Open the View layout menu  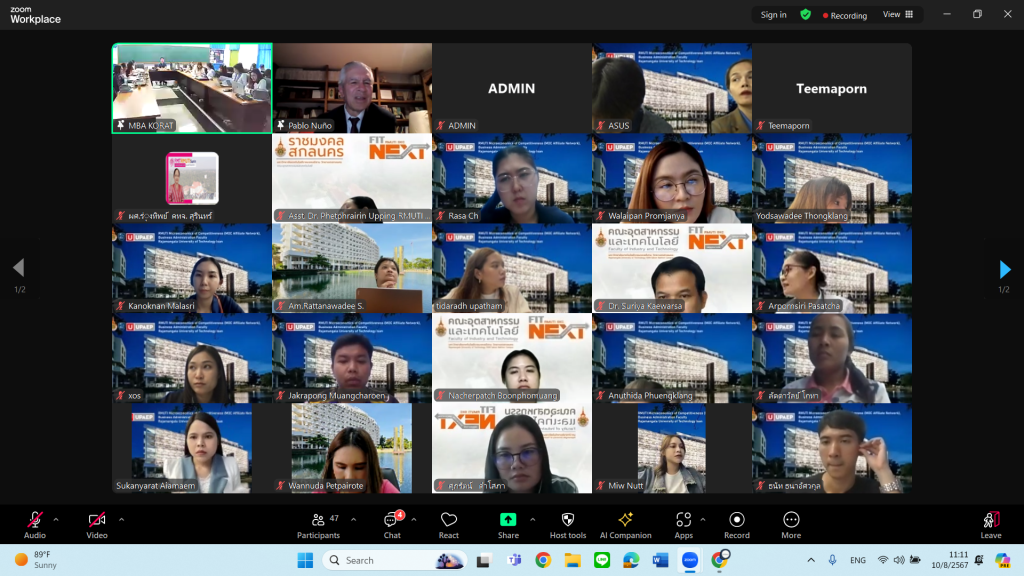coord(897,15)
